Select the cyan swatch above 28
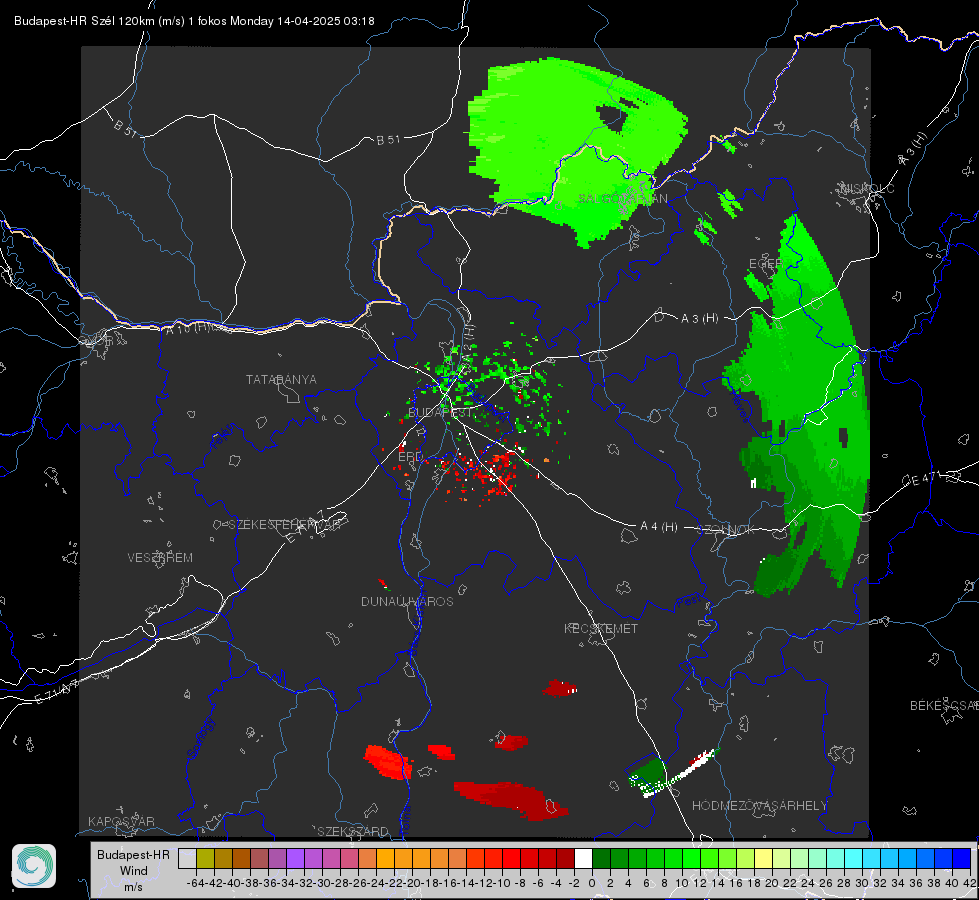This screenshot has height=900, width=979. (x=853, y=858)
